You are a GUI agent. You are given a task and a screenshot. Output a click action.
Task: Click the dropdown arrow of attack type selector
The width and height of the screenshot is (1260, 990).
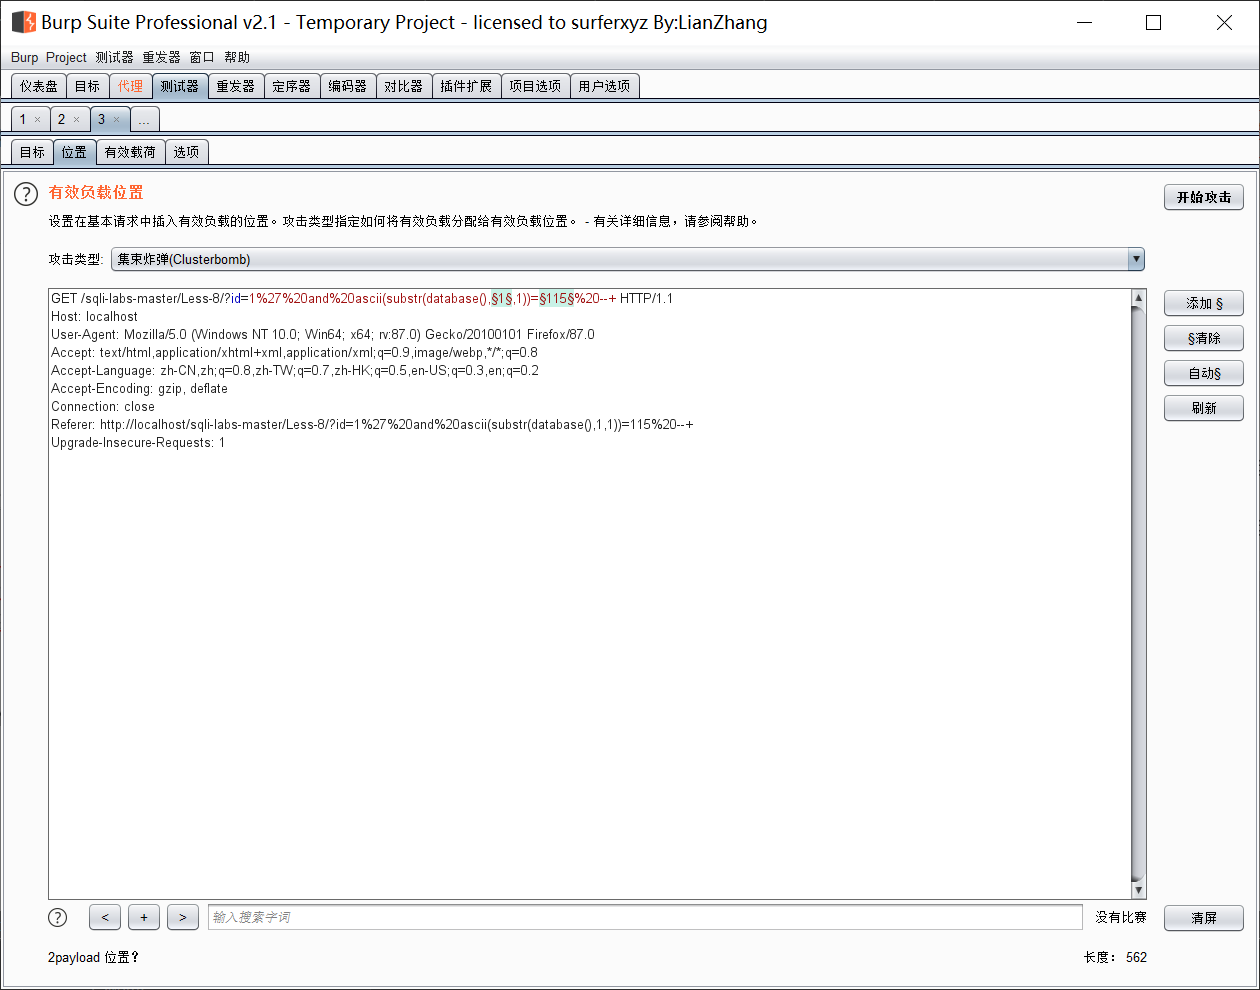(1136, 259)
